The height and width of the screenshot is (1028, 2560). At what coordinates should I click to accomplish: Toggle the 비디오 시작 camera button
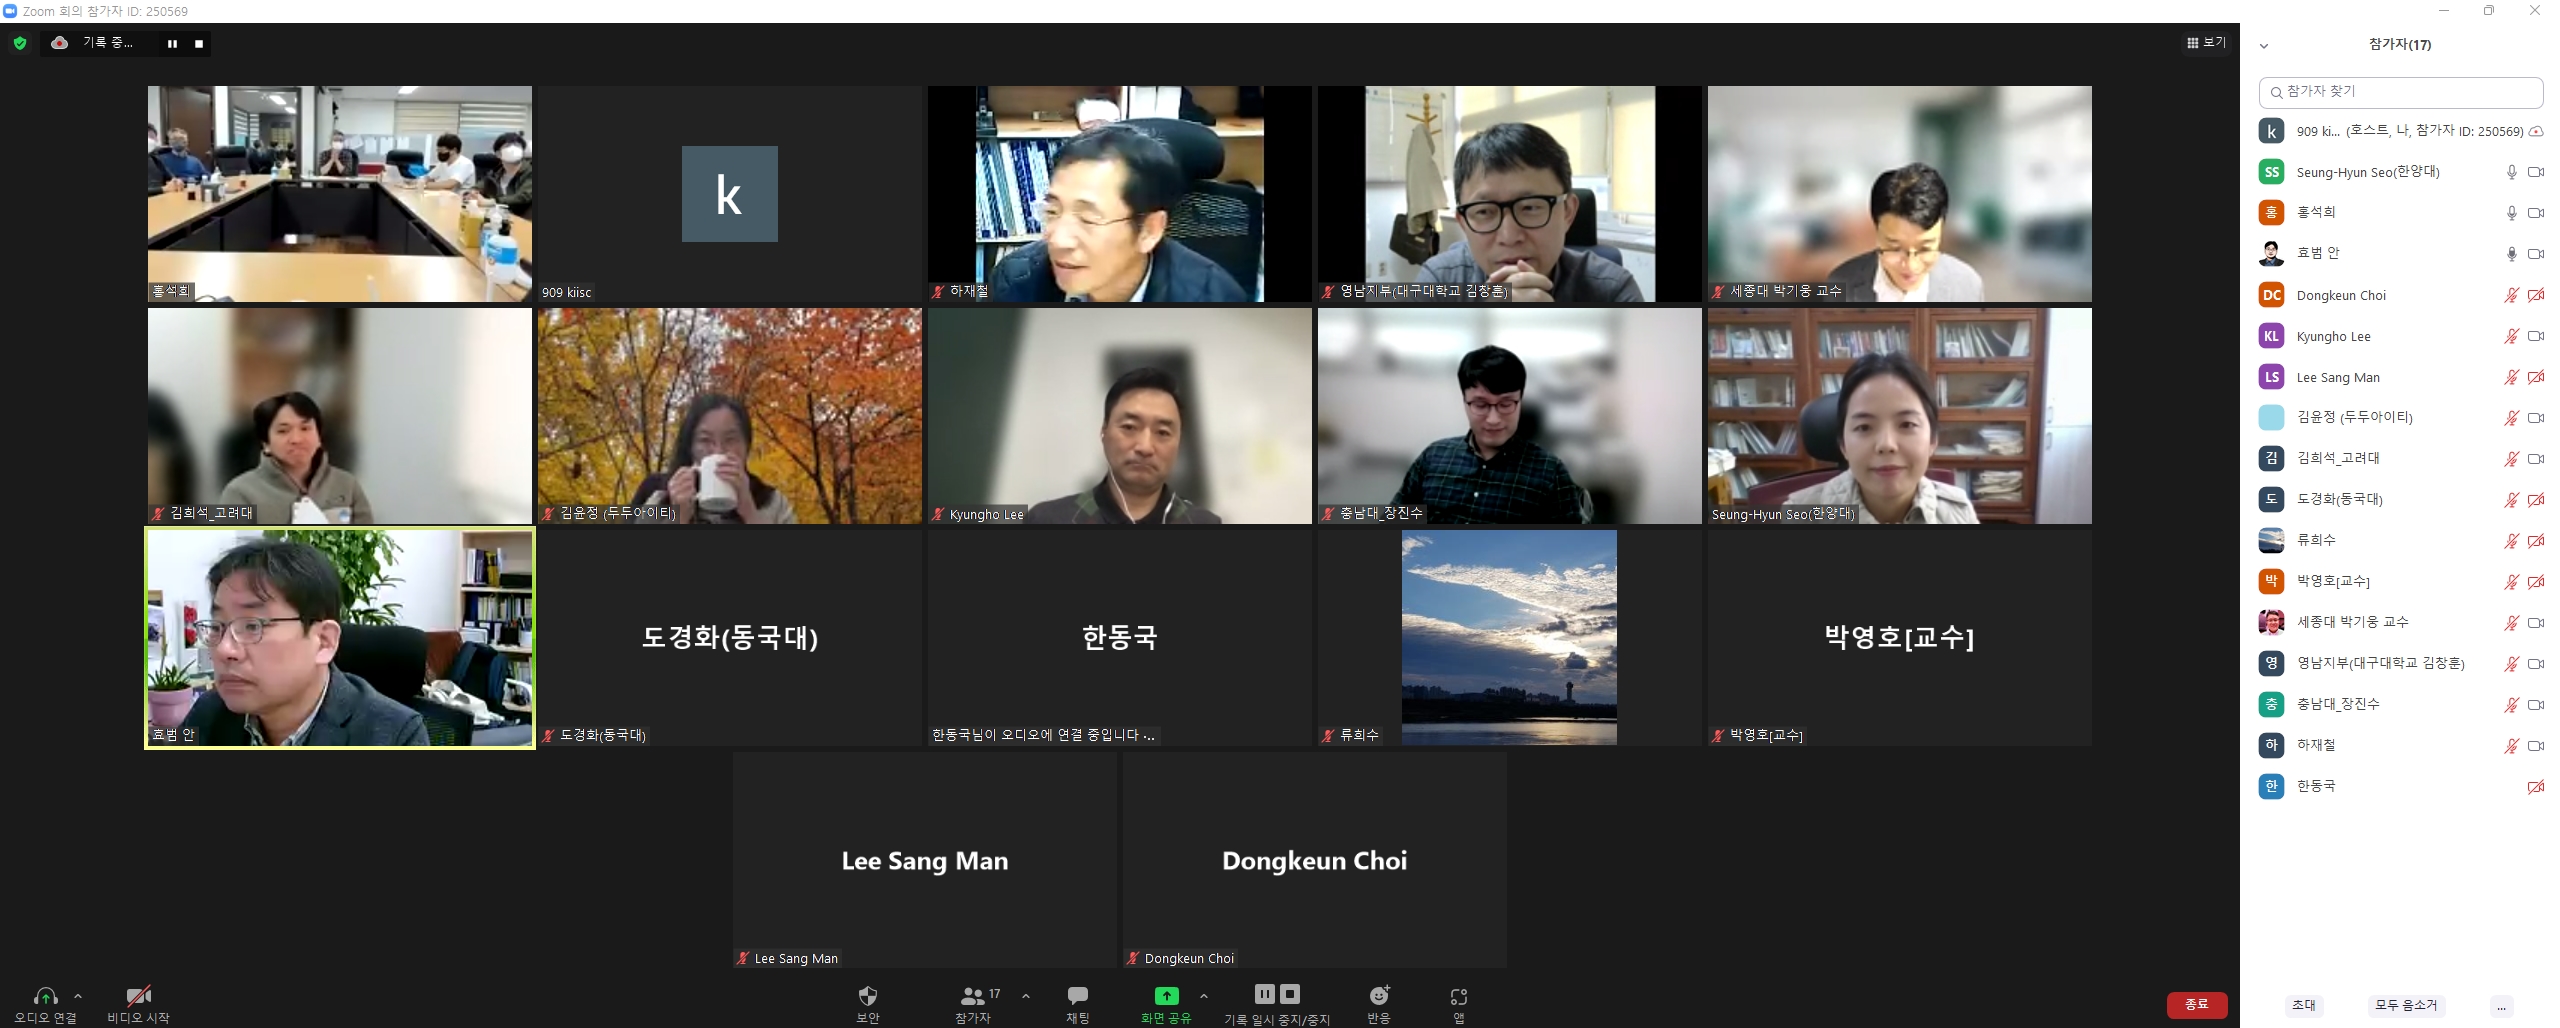pos(138,996)
